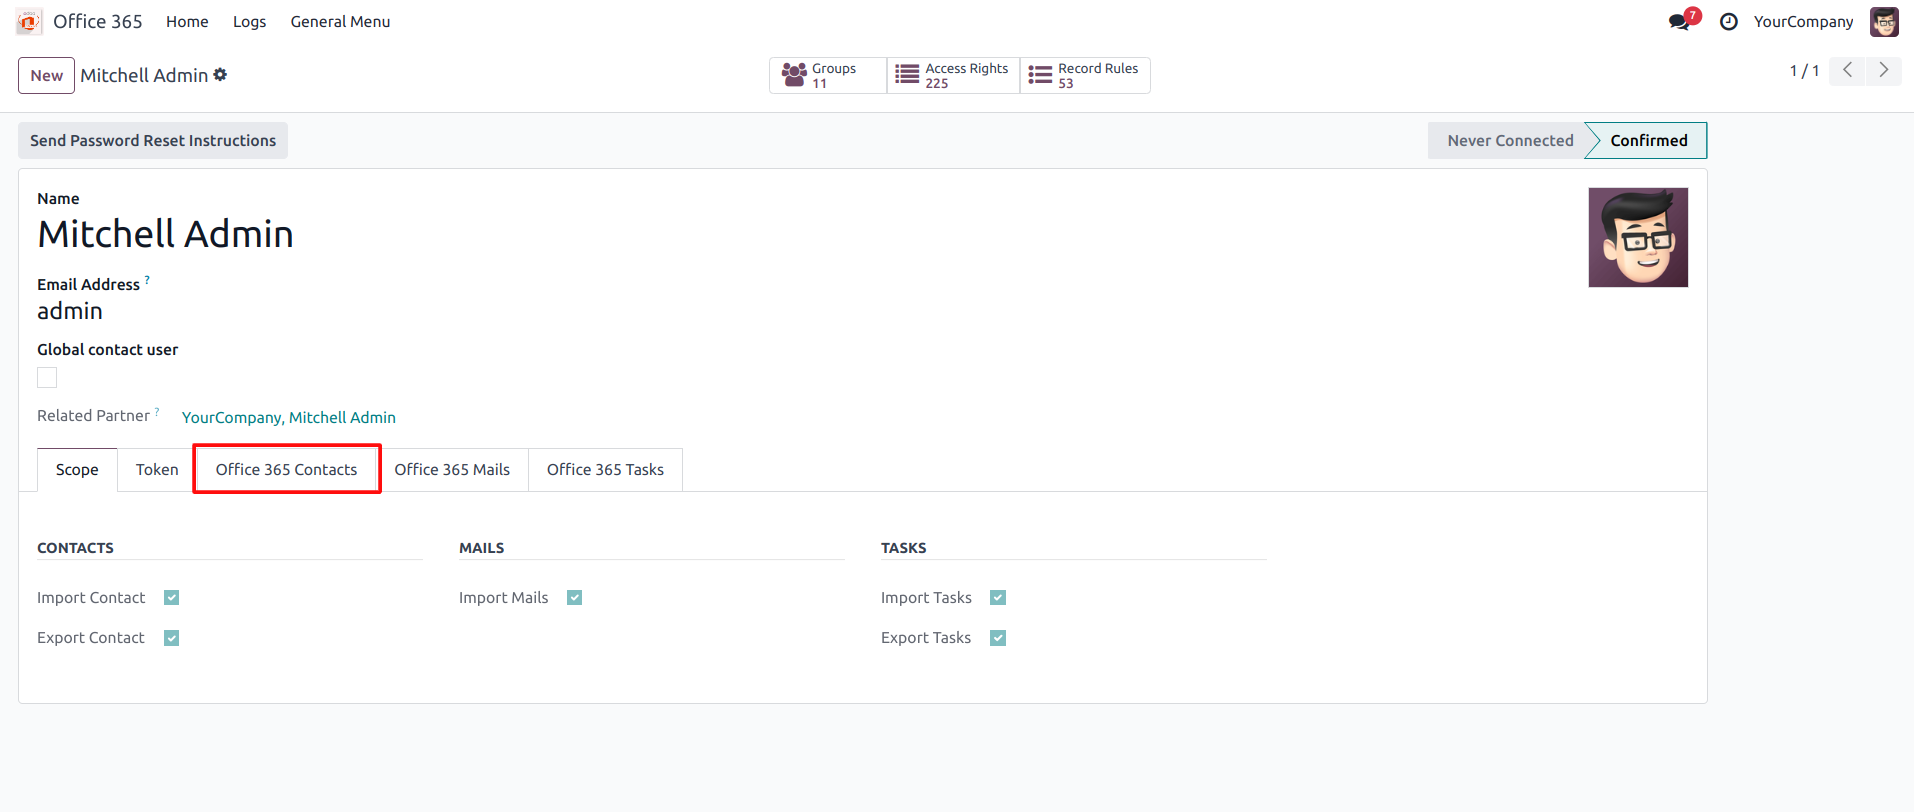This screenshot has width=1914, height=812.
Task: Uncheck the Import Mails checkbox
Action: [575, 597]
